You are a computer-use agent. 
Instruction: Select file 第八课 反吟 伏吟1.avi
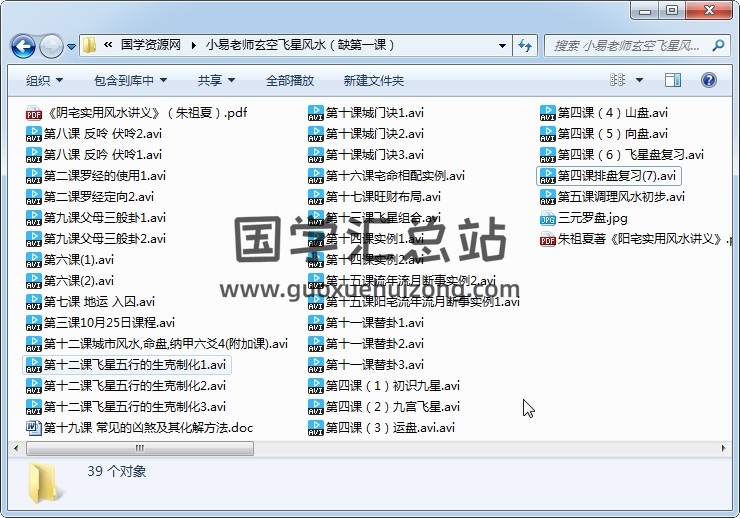click(x=93, y=155)
